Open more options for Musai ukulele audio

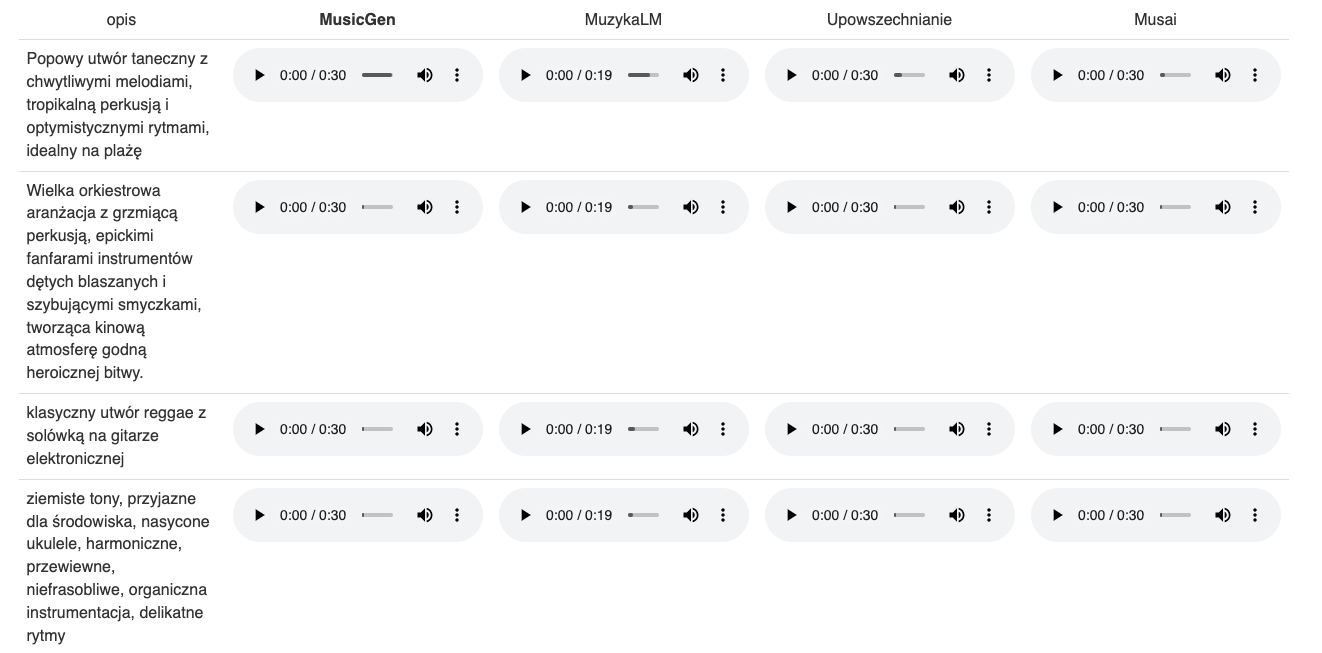(1255, 515)
